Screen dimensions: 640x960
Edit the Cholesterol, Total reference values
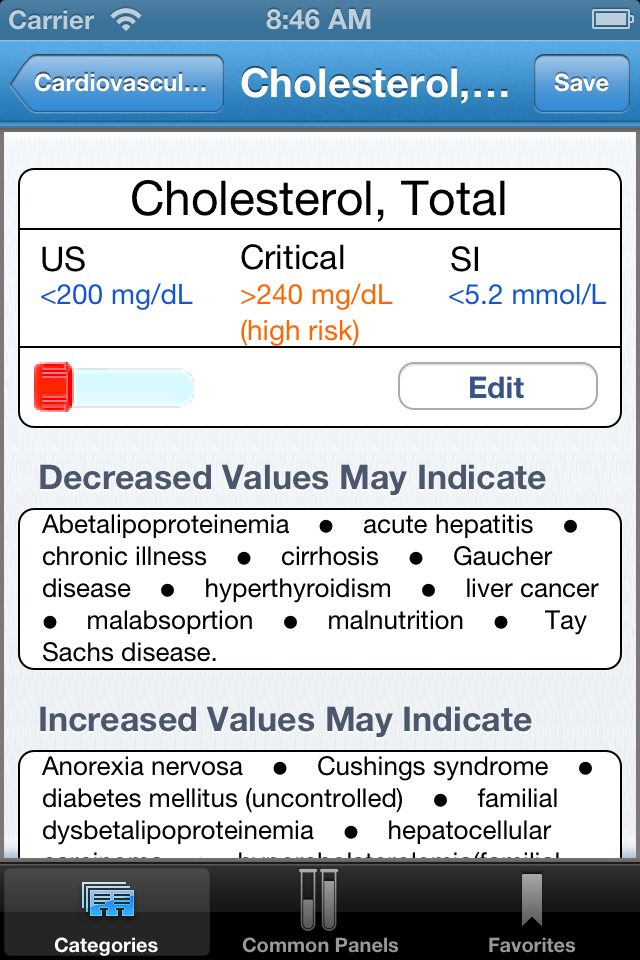(x=497, y=387)
